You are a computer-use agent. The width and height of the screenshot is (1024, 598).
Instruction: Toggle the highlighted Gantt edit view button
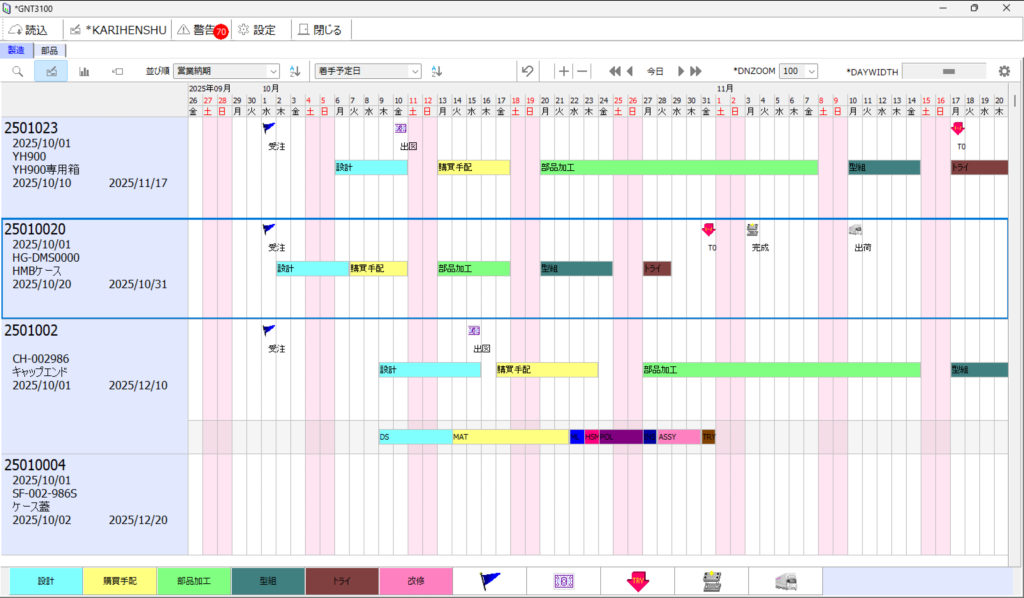click(51, 71)
